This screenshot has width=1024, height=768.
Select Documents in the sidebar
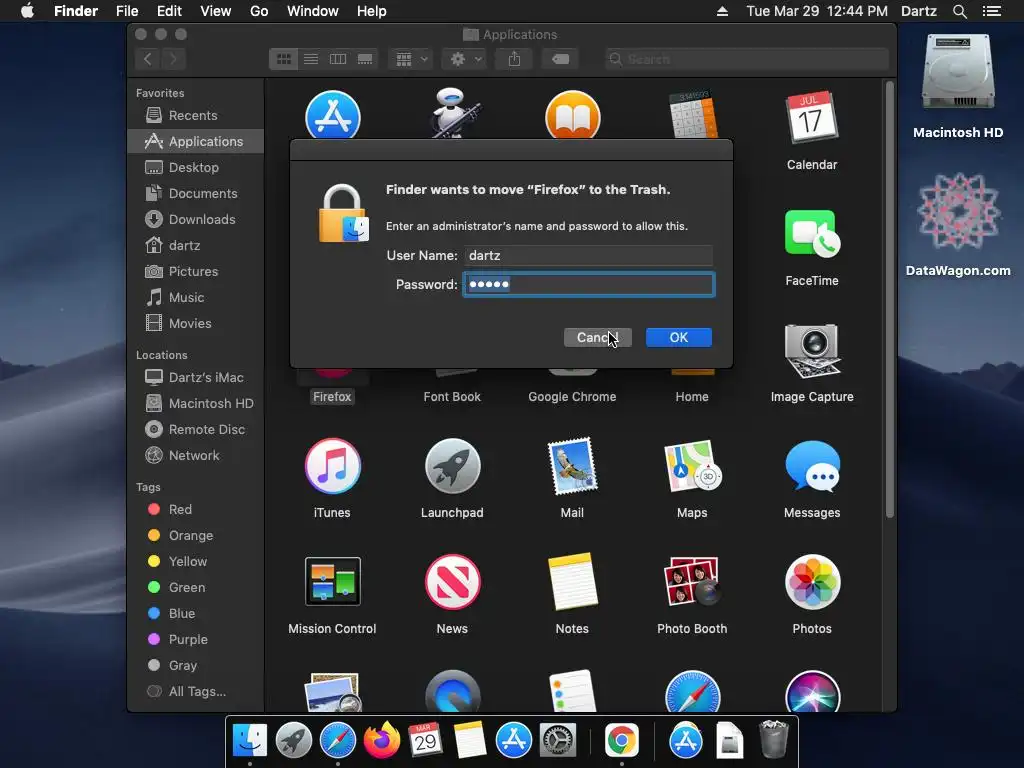(x=196, y=193)
